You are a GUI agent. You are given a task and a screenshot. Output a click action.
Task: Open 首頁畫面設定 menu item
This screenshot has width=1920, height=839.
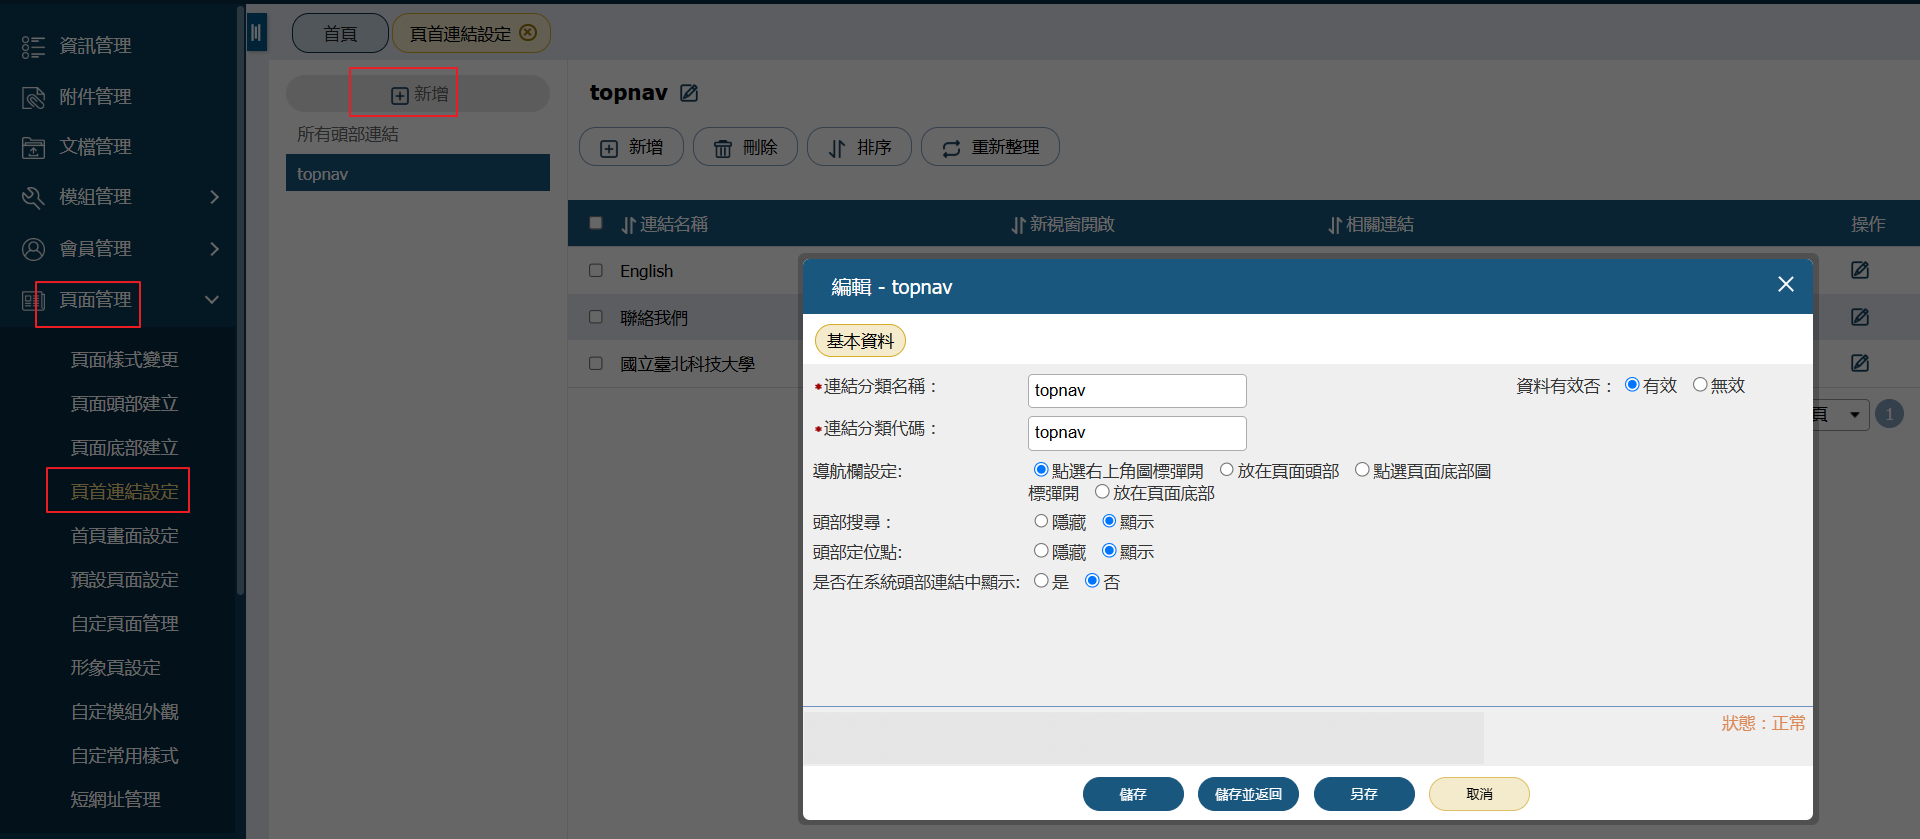coord(124,536)
